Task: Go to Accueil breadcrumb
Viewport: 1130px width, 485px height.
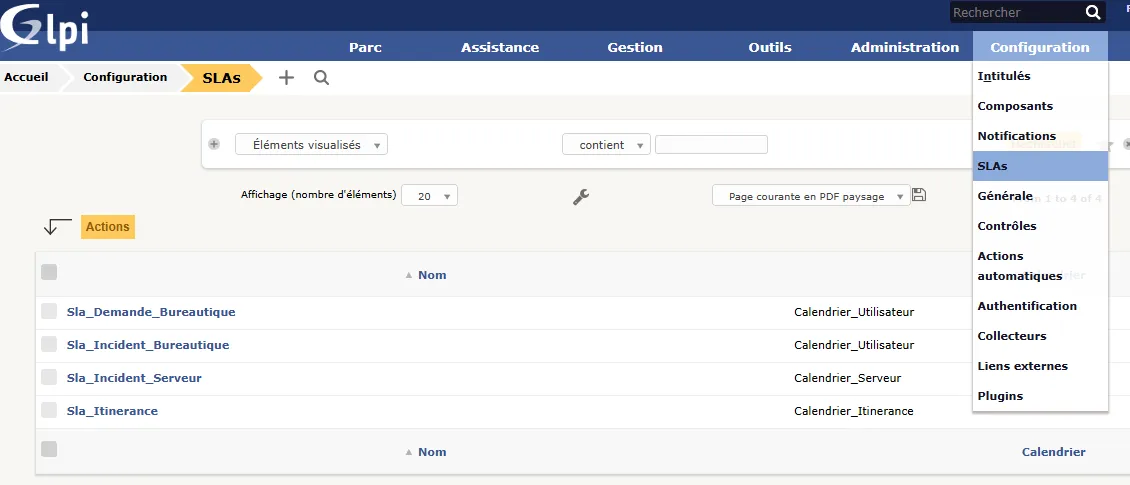Action: tap(27, 77)
